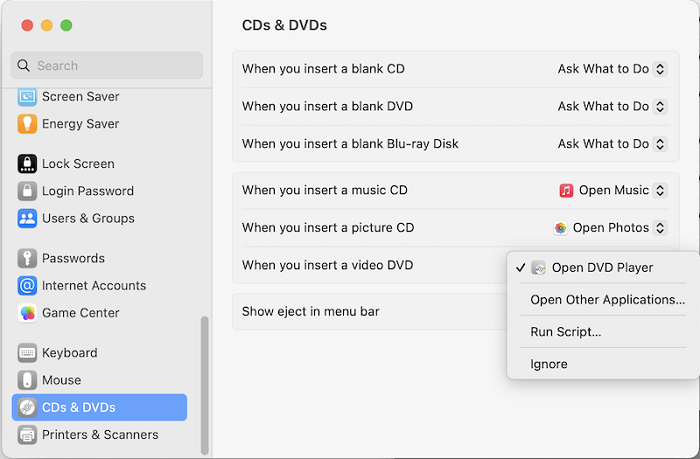Click the Passwords key icon
The height and width of the screenshot is (459, 700).
coord(27,258)
